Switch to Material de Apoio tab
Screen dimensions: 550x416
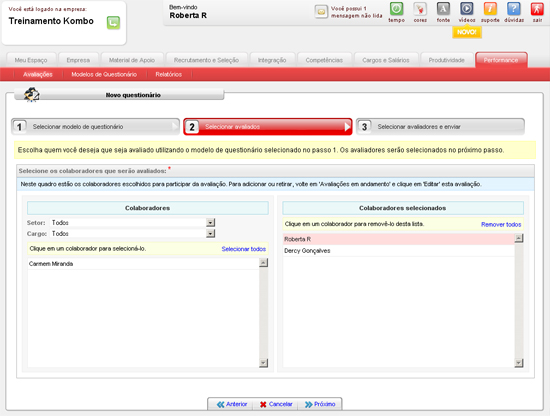point(132,60)
